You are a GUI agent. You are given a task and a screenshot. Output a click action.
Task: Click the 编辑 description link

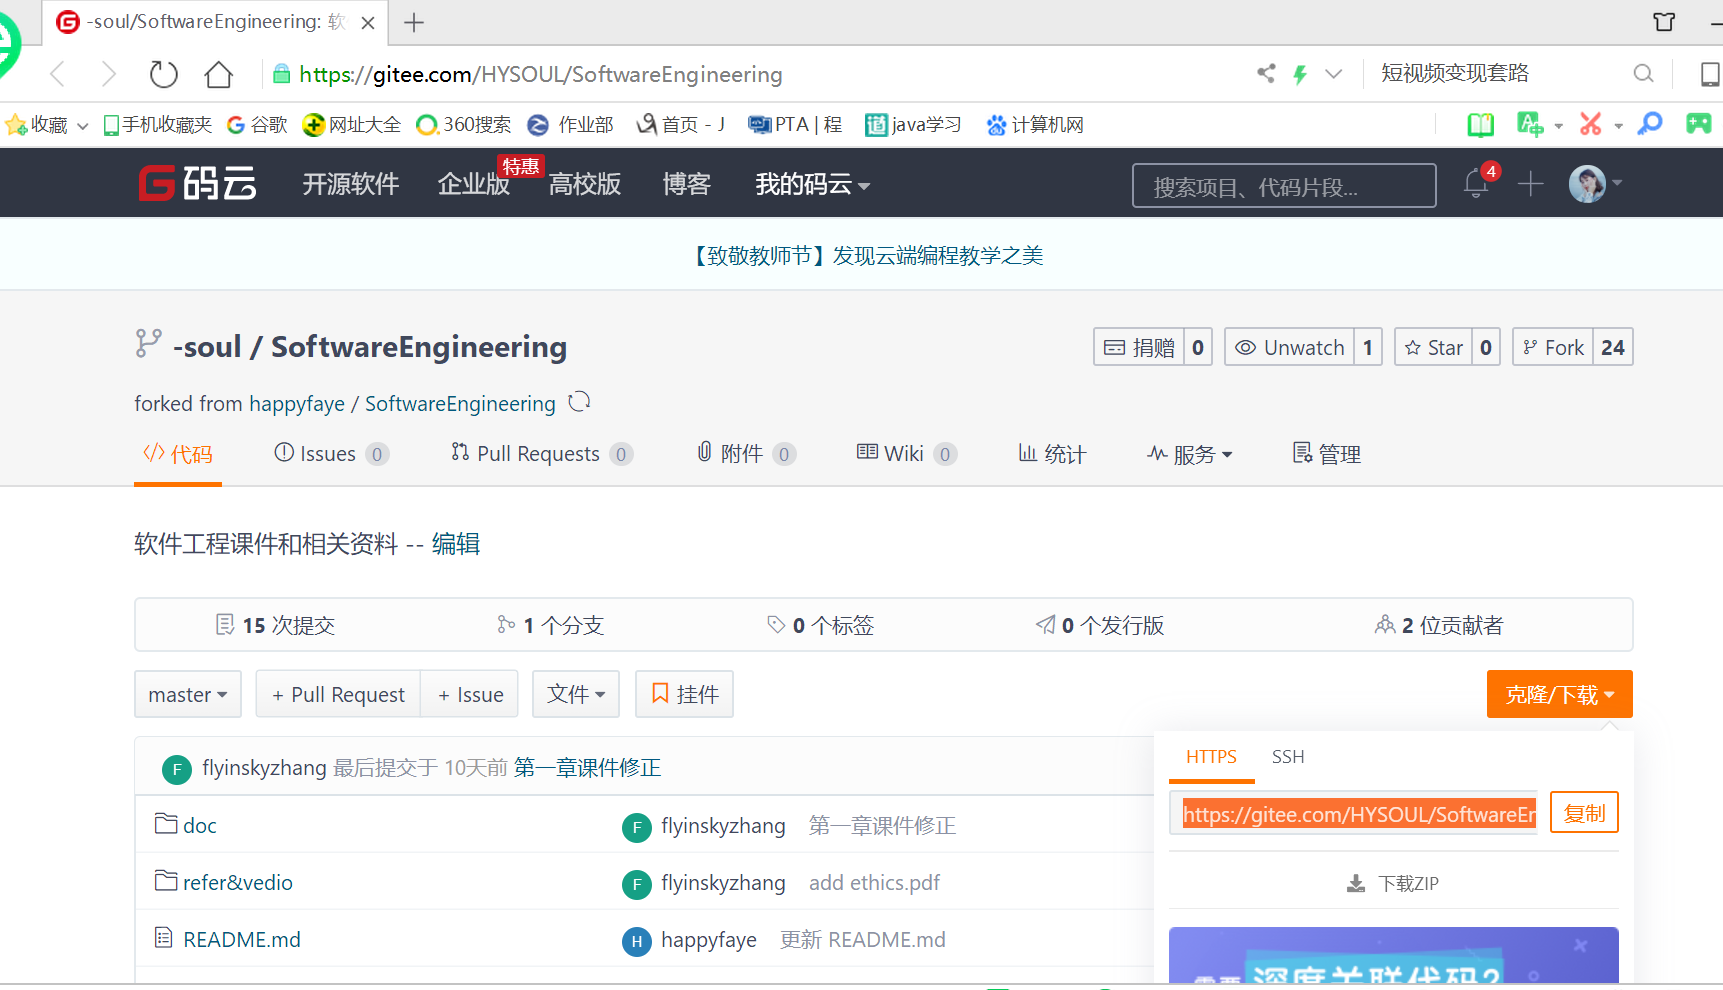tap(456, 544)
